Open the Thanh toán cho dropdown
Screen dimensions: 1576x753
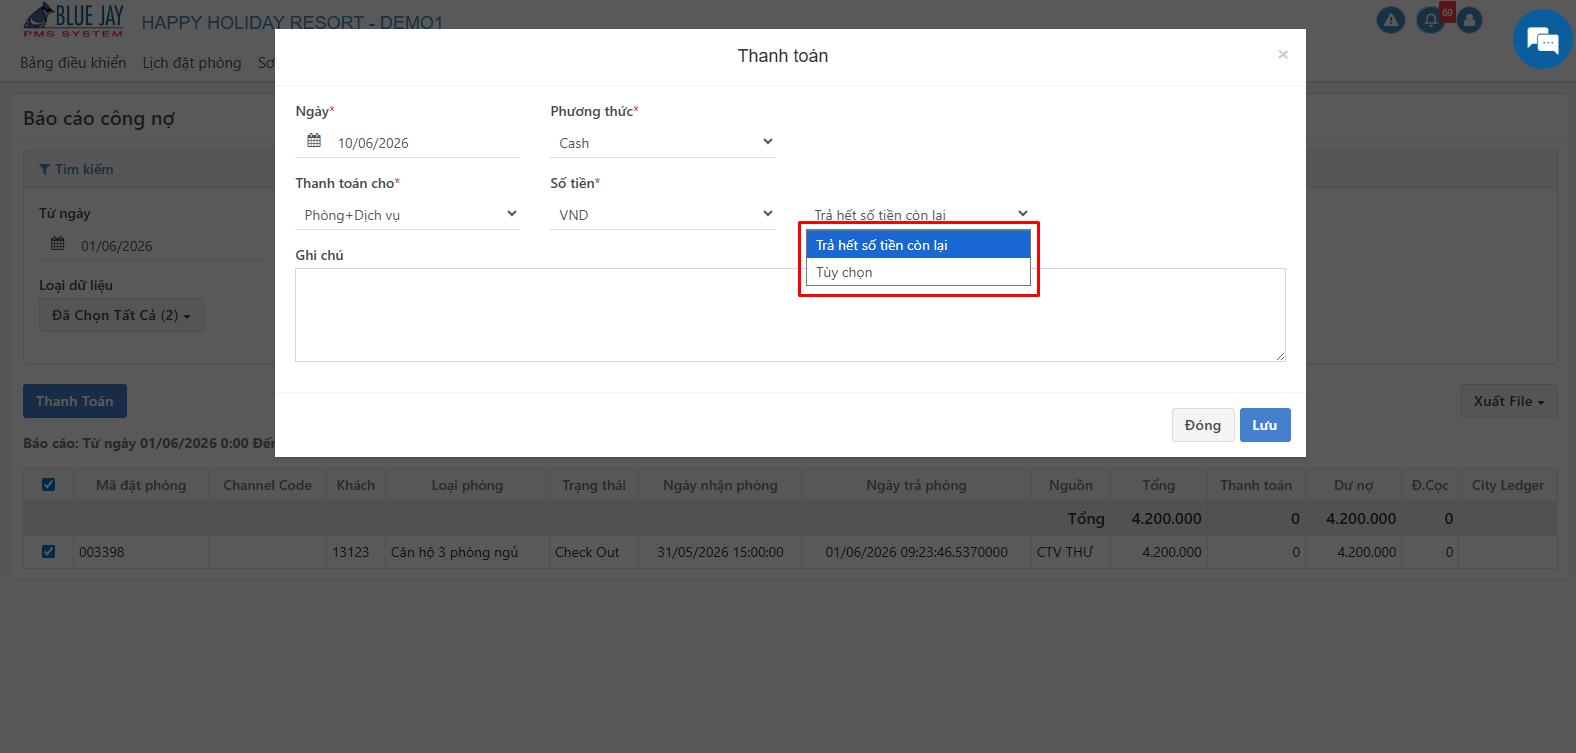point(408,215)
